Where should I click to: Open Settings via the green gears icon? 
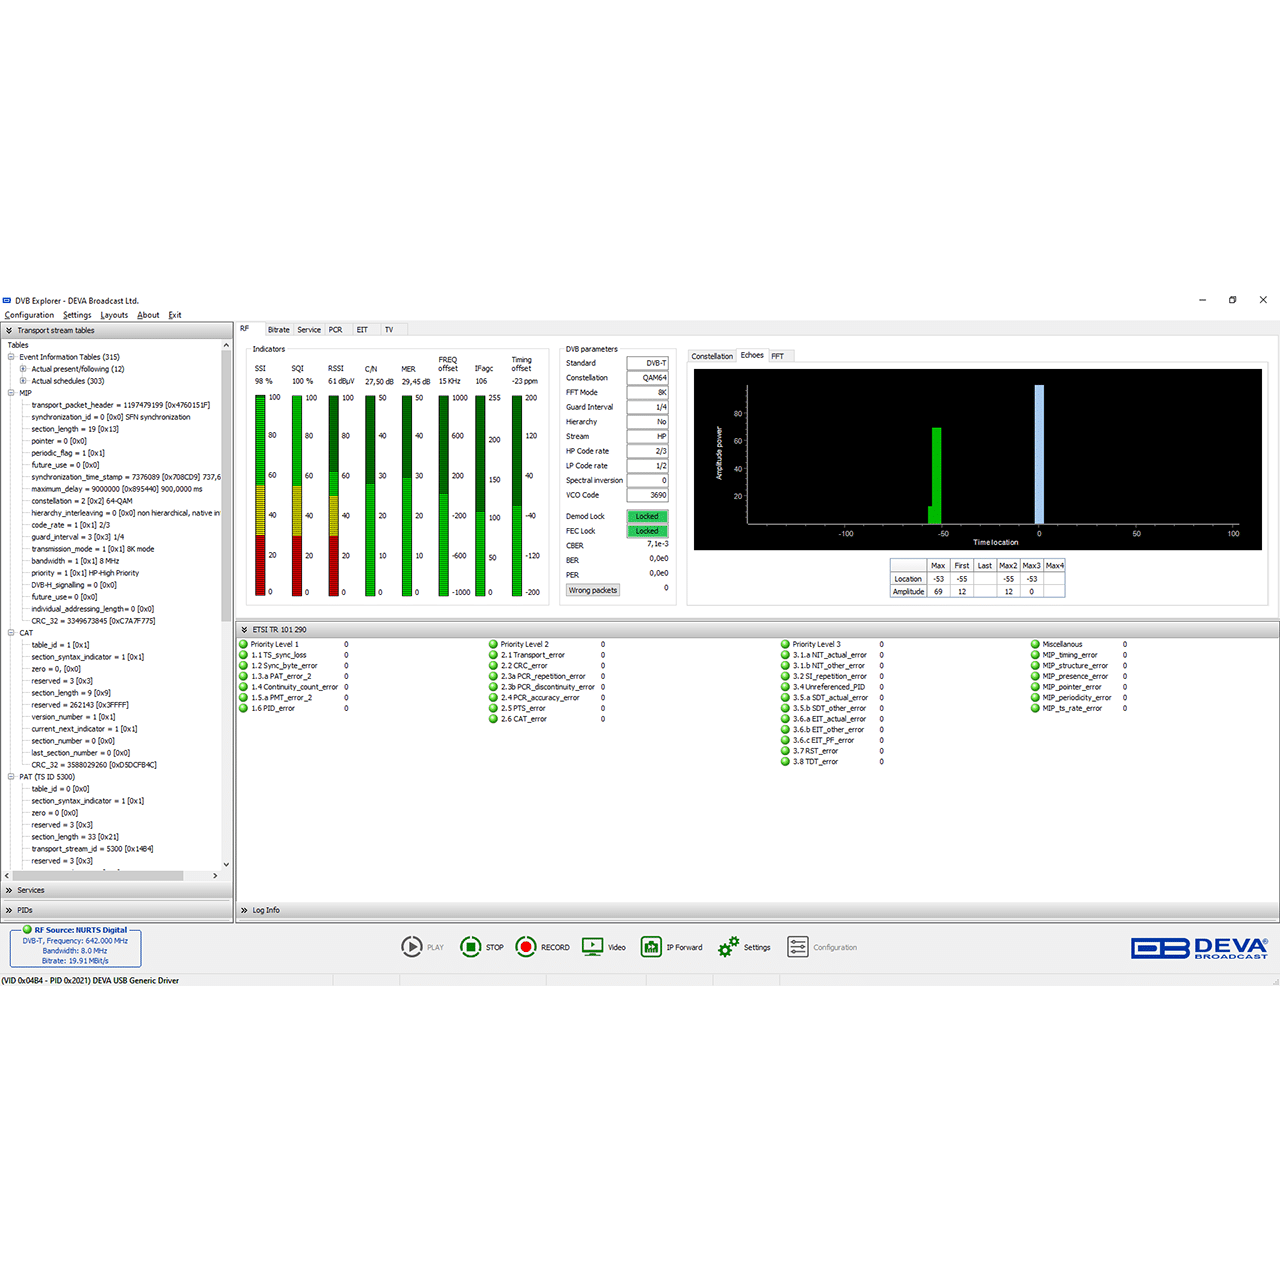tap(729, 947)
